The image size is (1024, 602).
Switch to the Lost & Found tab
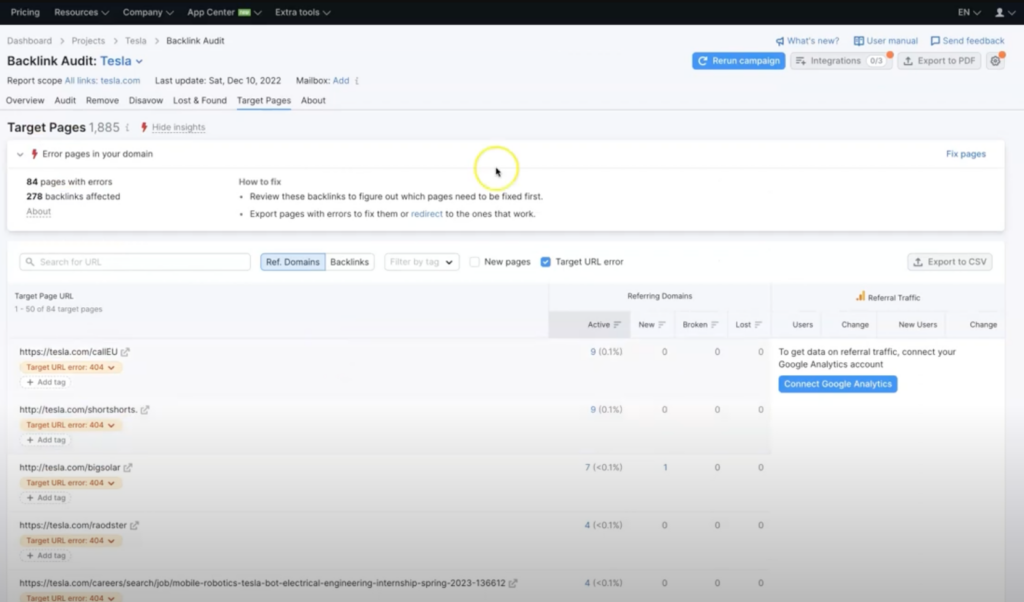200,101
